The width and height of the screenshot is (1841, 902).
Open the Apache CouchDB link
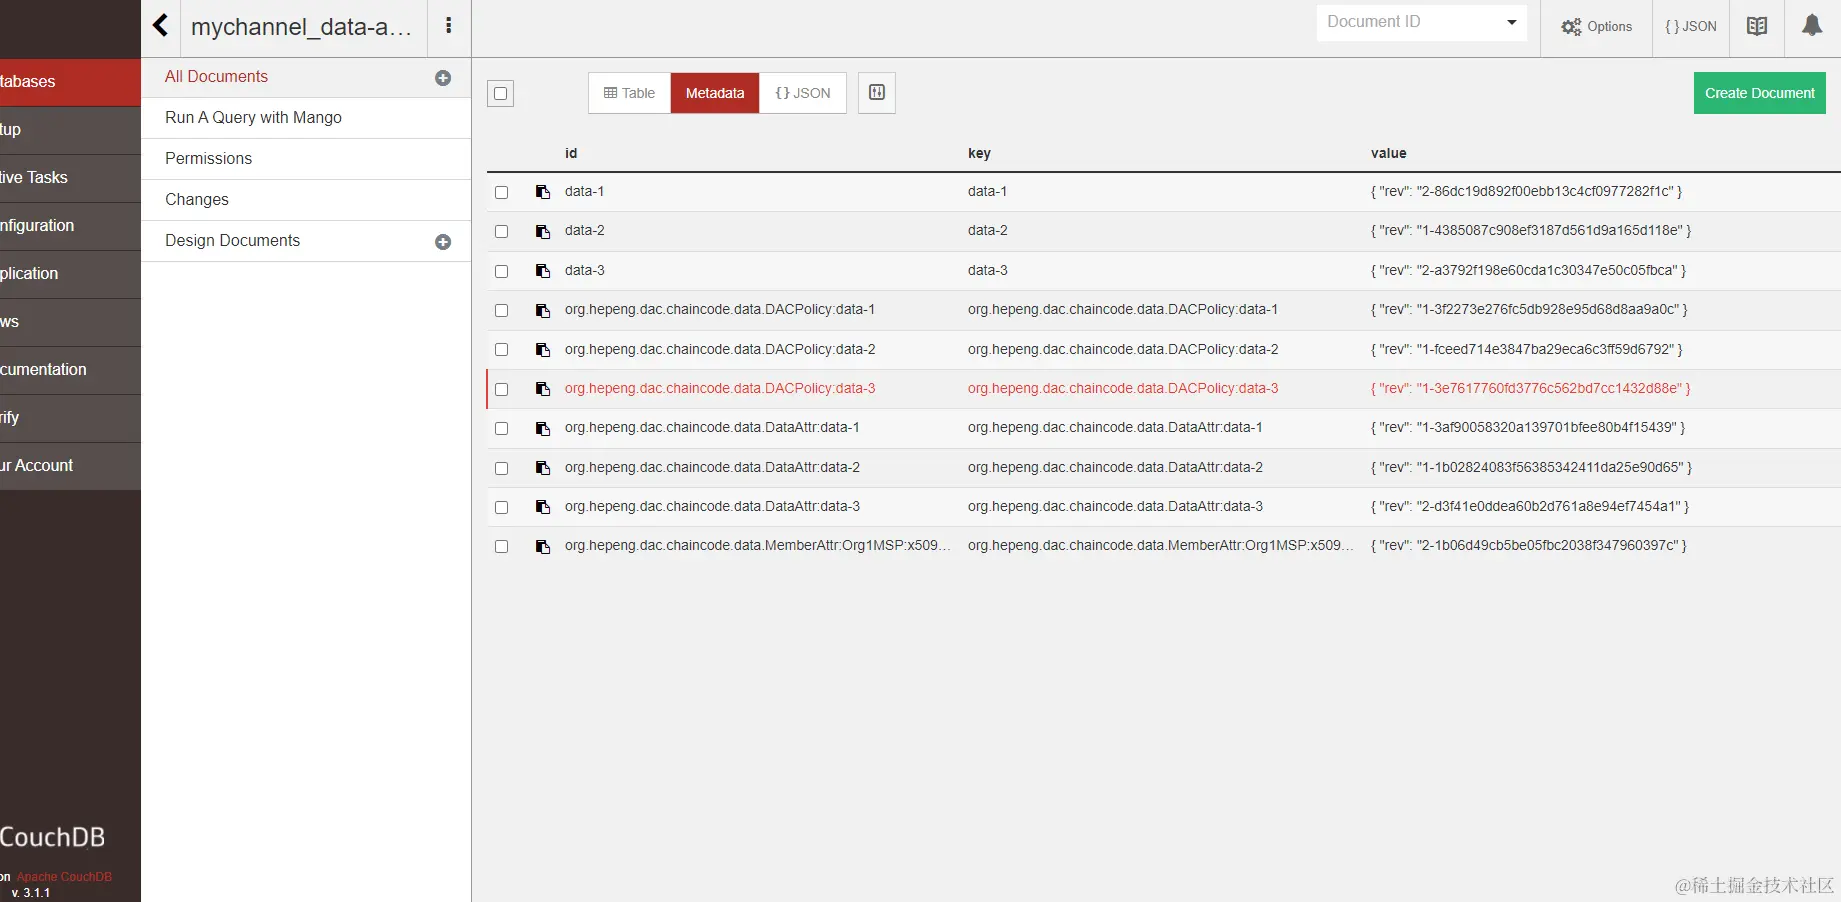click(x=64, y=877)
